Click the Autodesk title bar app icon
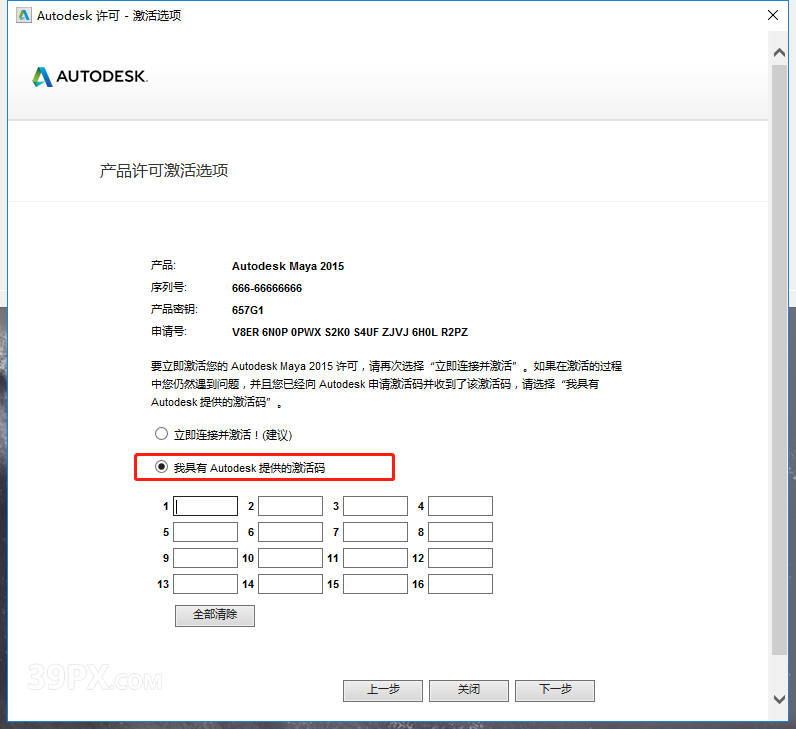The image size is (796, 729). tap(21, 16)
